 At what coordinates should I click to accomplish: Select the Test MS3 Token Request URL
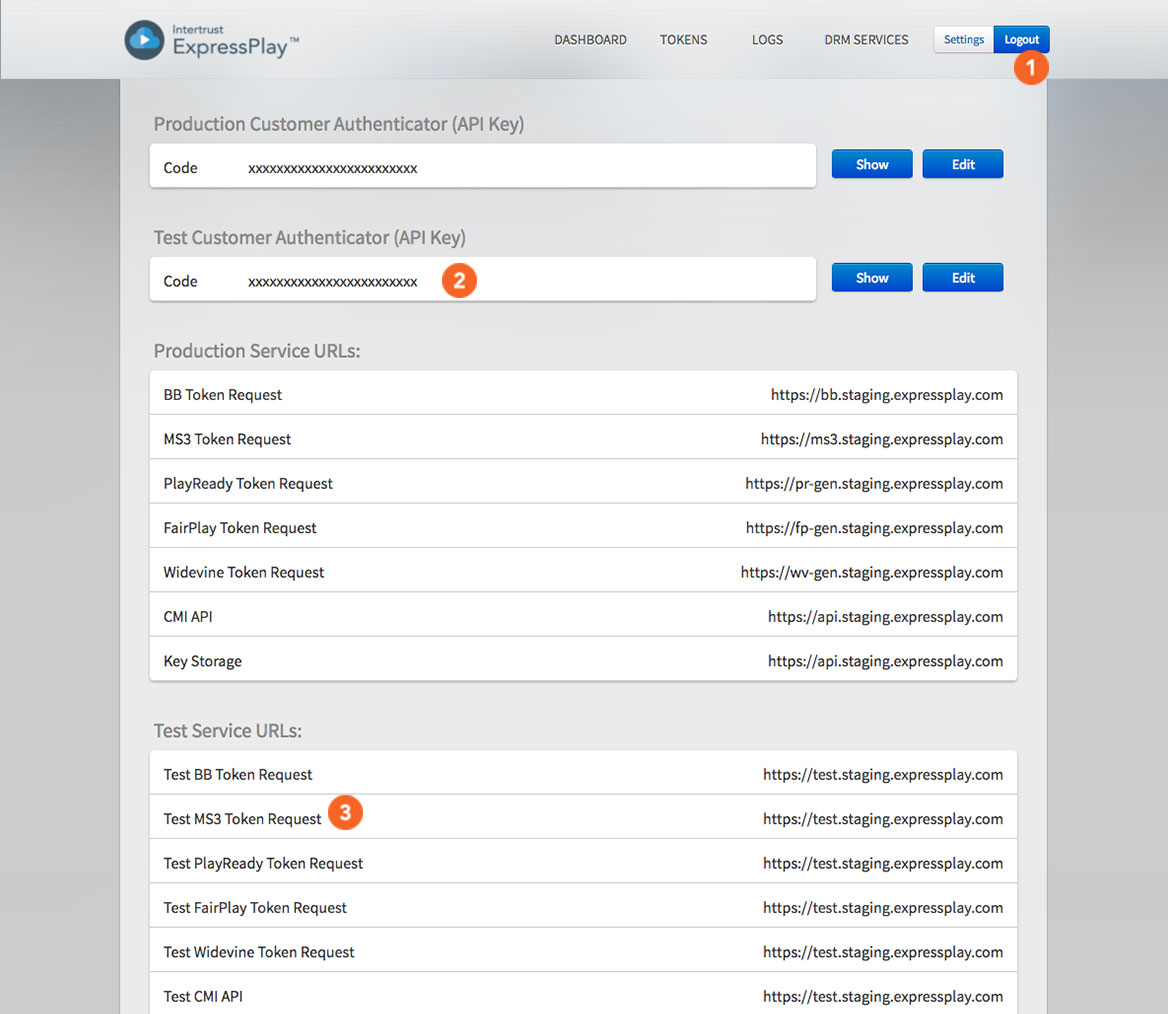[x=883, y=819]
